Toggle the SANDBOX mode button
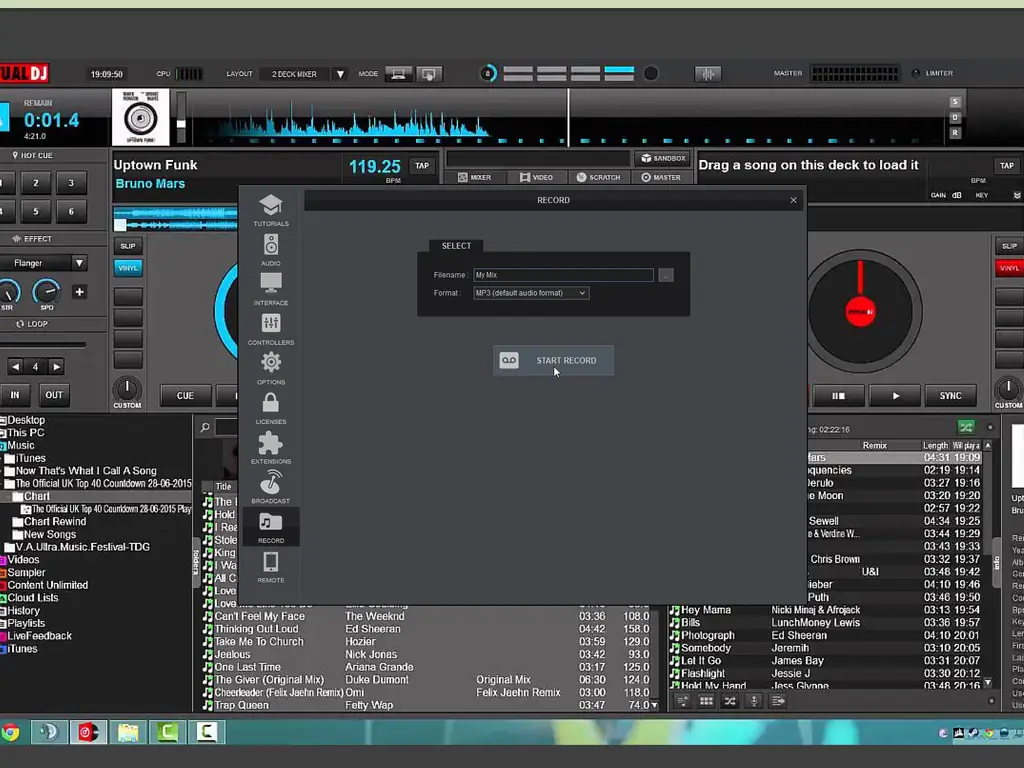Screen dimensions: 1024x768 click(663, 158)
